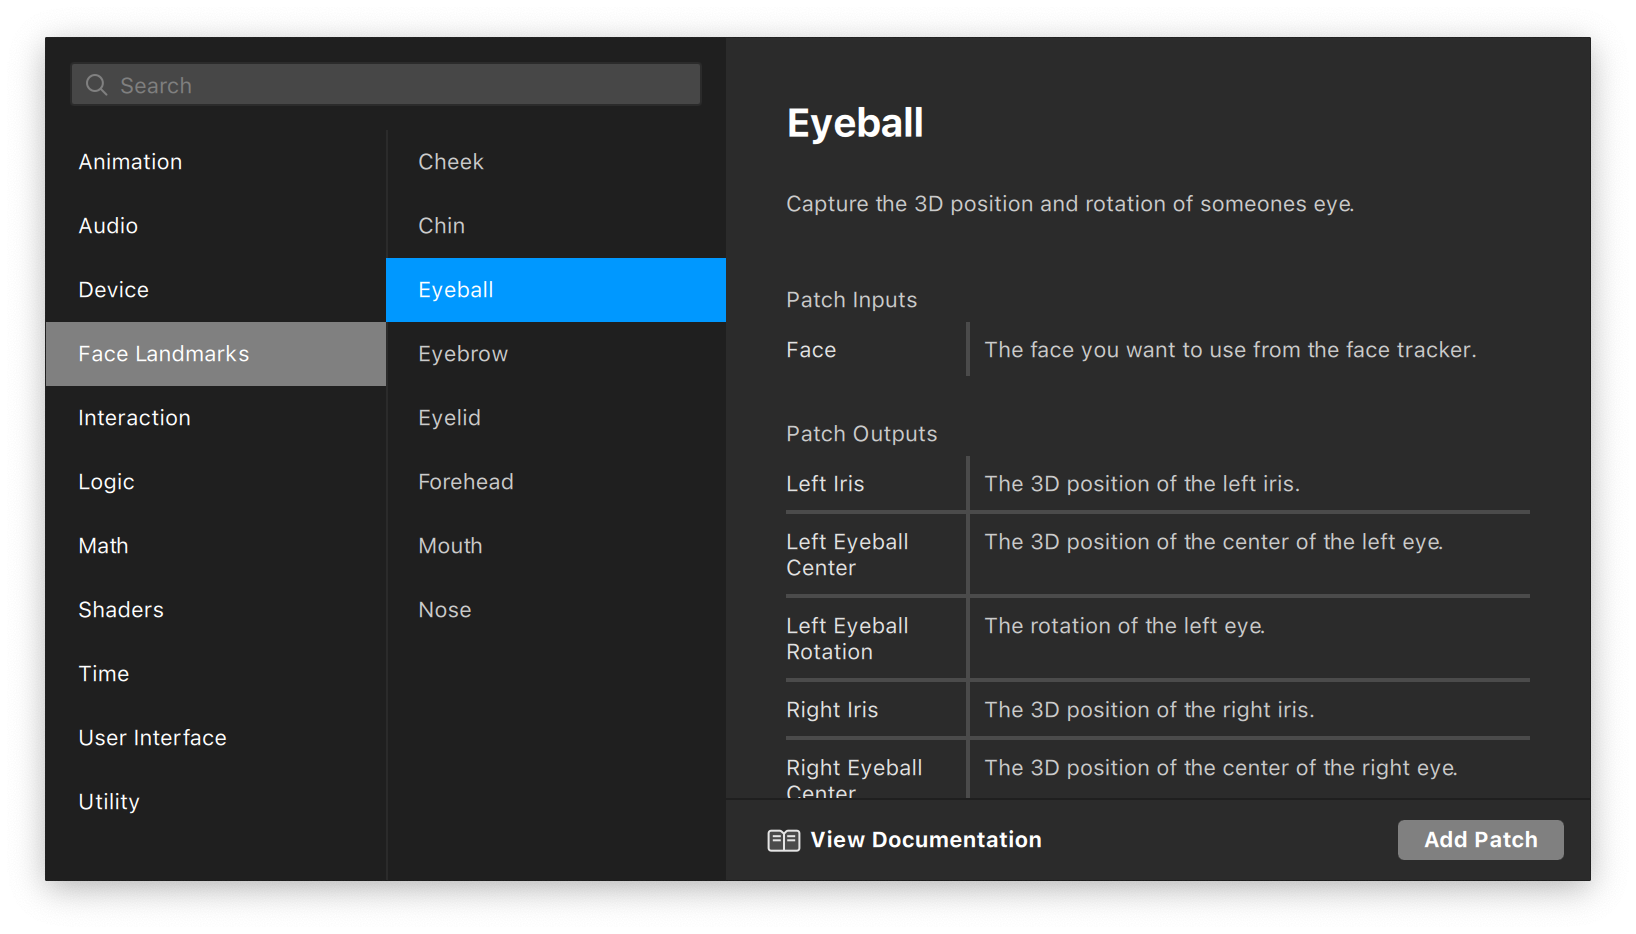Select the Audio category

[x=108, y=226]
